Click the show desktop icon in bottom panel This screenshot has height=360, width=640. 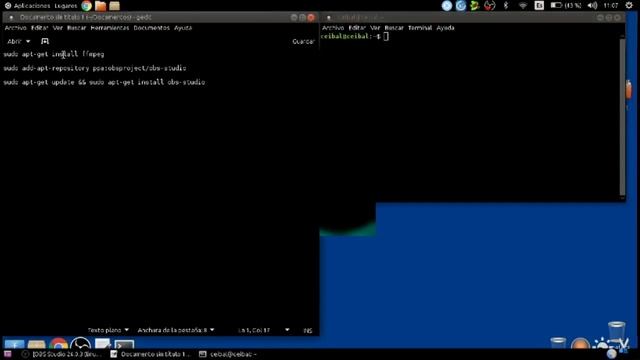tap(8, 354)
